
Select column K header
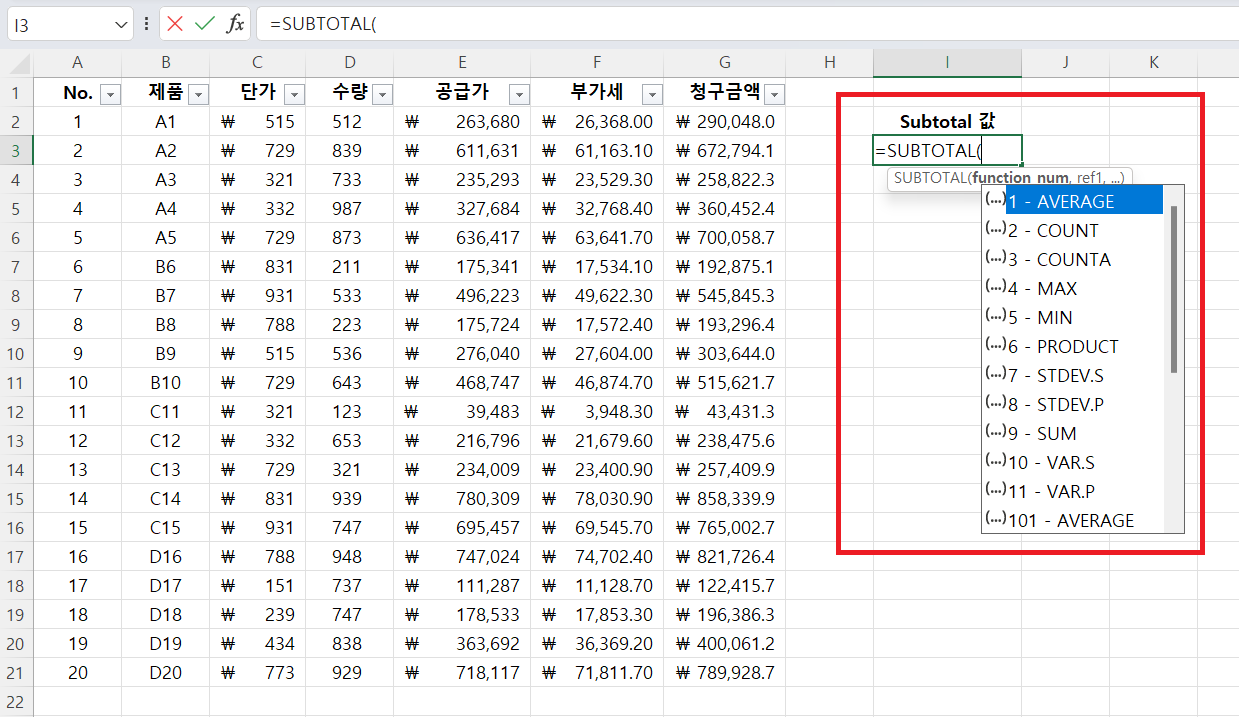coord(1153,62)
